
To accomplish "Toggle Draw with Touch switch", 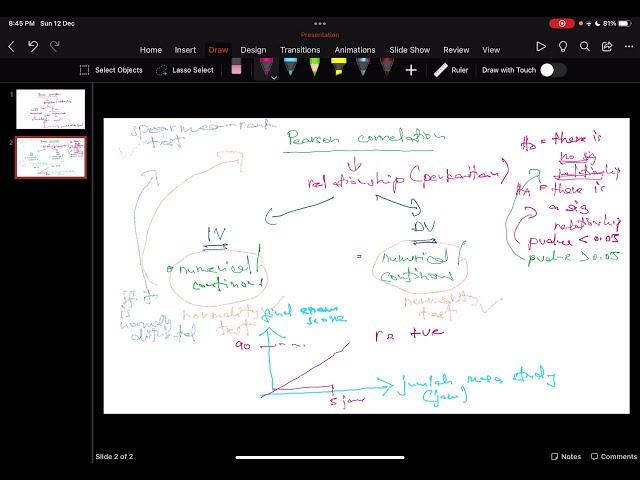I will pyautogui.click(x=553, y=70).
